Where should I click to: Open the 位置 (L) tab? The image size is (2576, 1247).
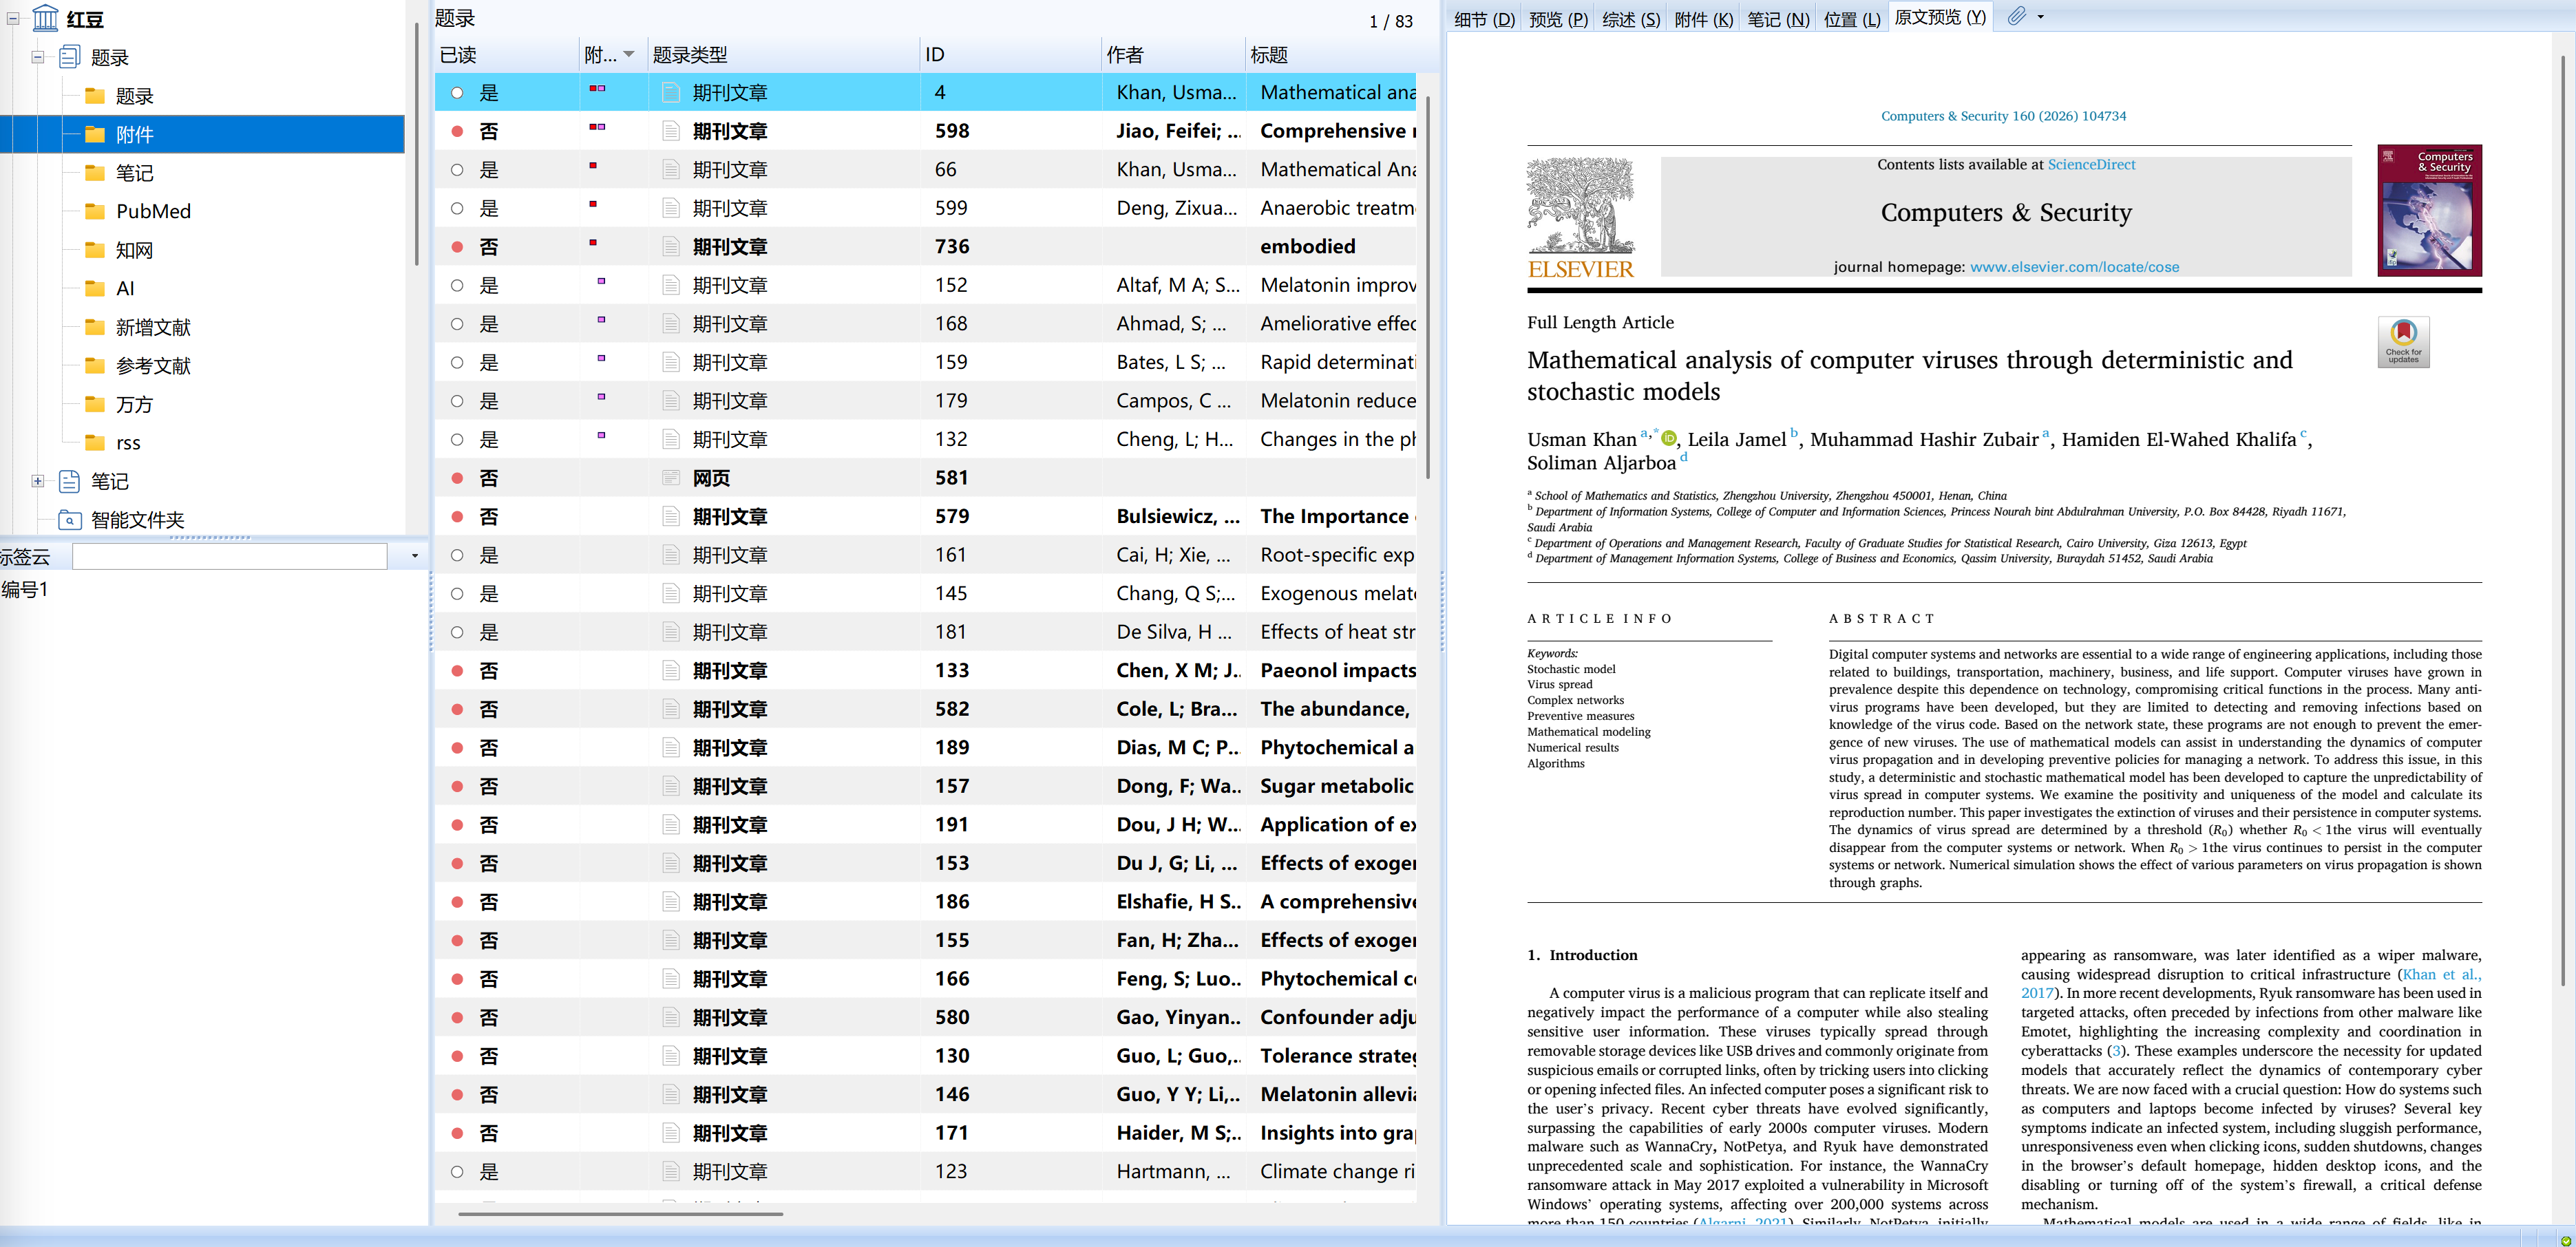click(x=1852, y=19)
